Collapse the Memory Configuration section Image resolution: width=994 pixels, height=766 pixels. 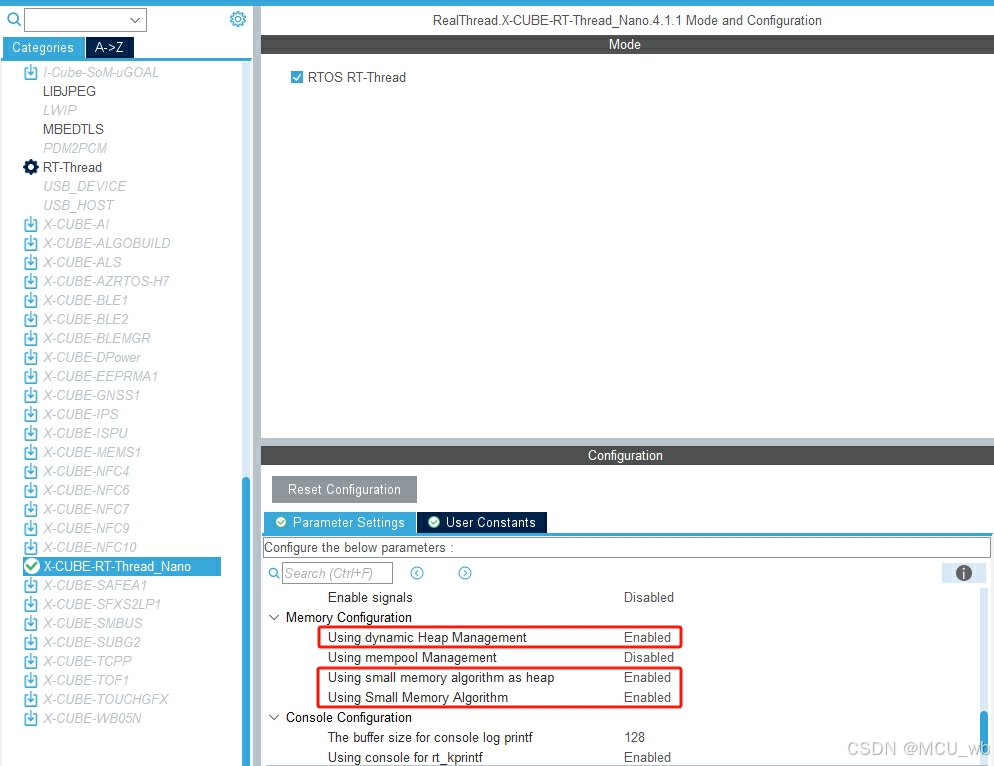pyautogui.click(x=274, y=617)
